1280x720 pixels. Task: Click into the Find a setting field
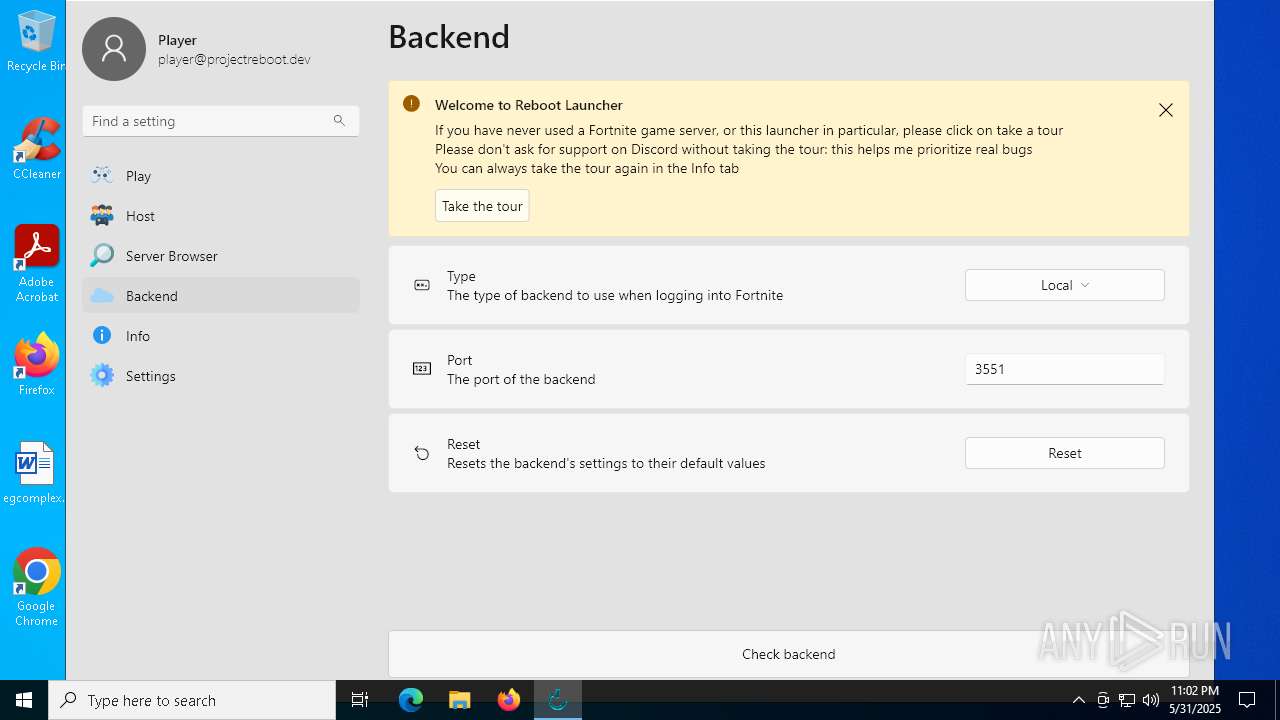point(221,121)
